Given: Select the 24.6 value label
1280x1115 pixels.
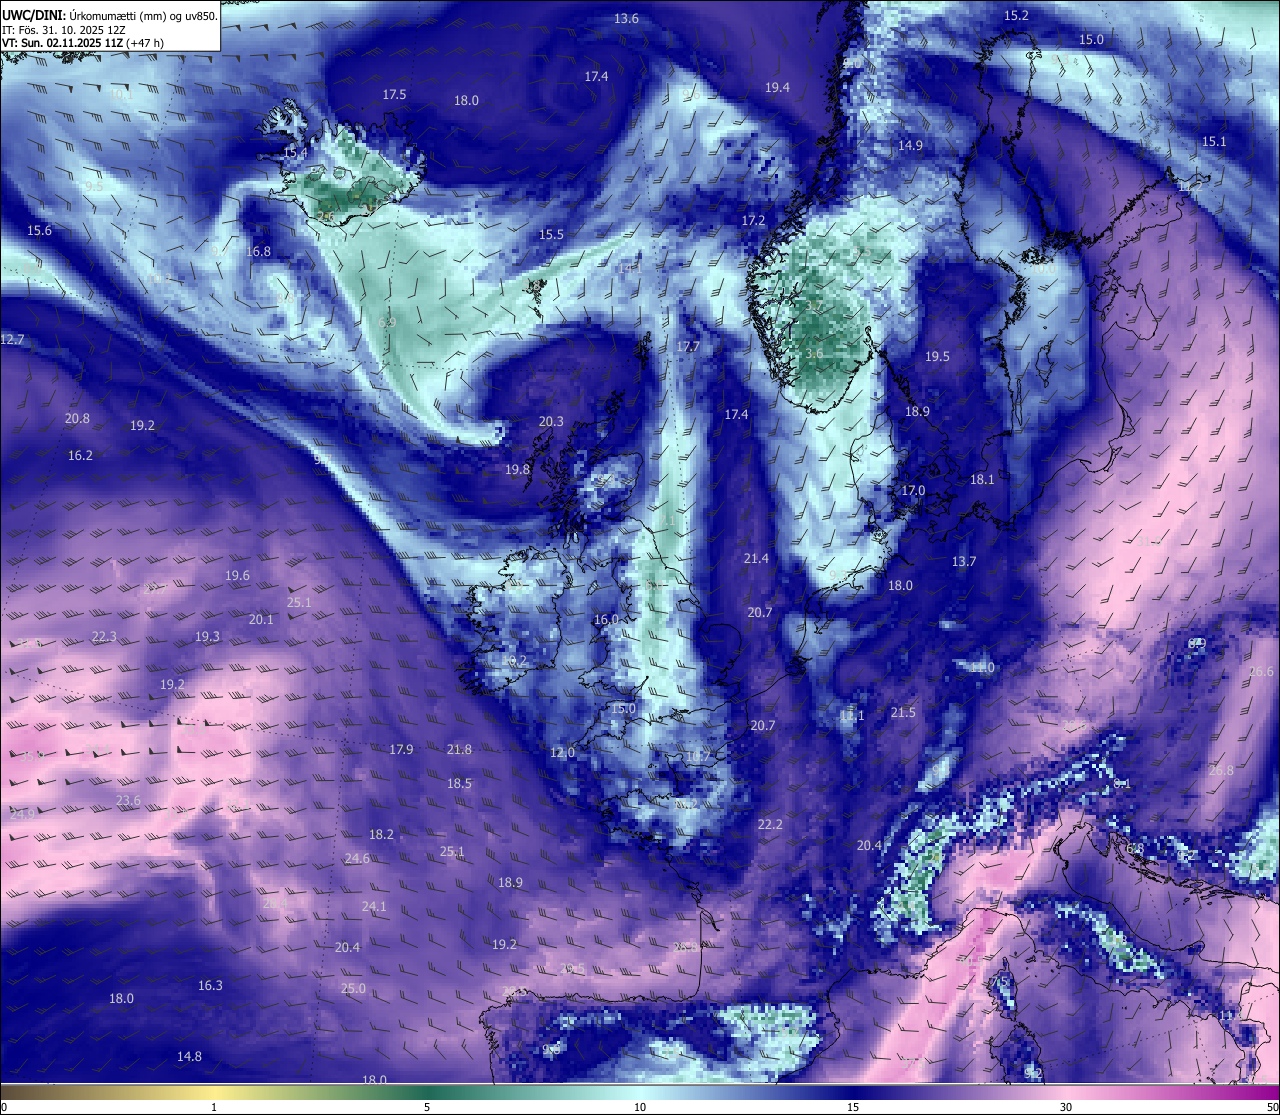Looking at the screenshot, I should 357,859.
